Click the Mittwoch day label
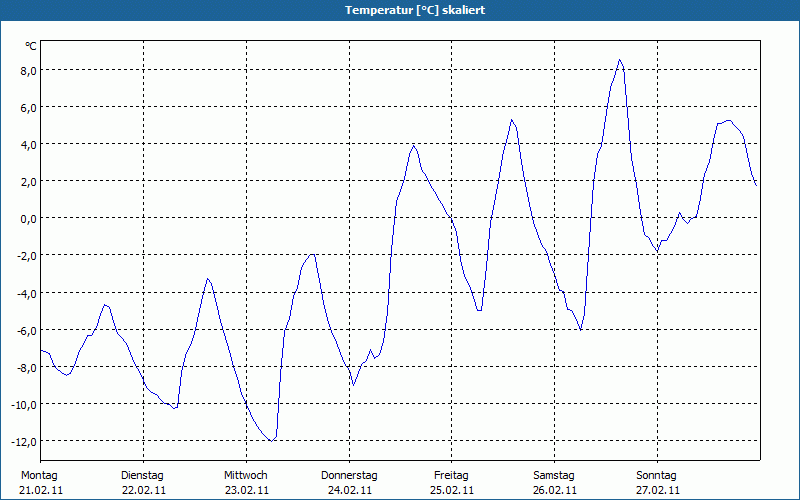Viewport: 800px width, 500px height. (246, 476)
